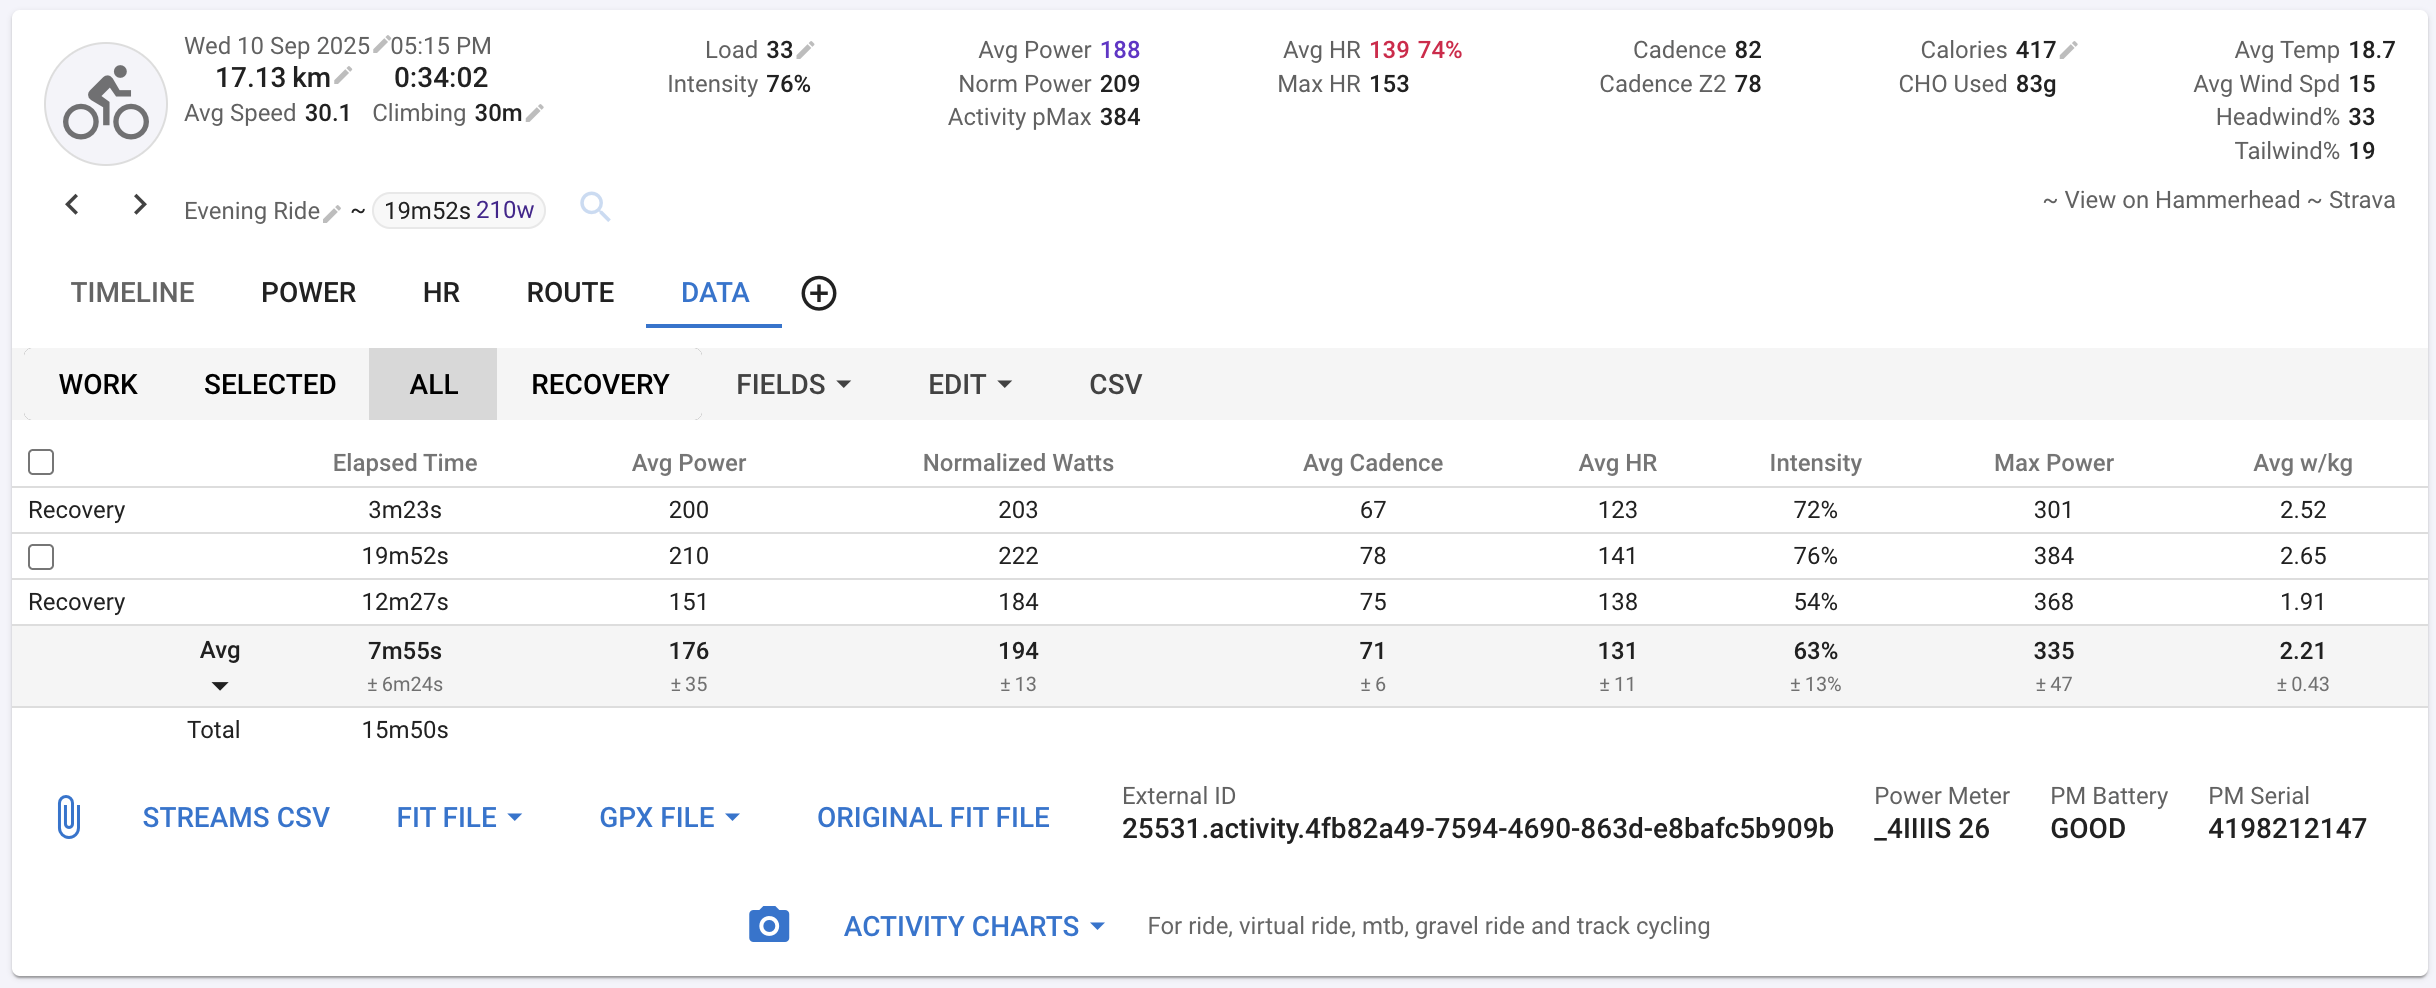Edit the Evening Ride name pencil
This screenshot has width=2436, height=988.
click(332, 213)
